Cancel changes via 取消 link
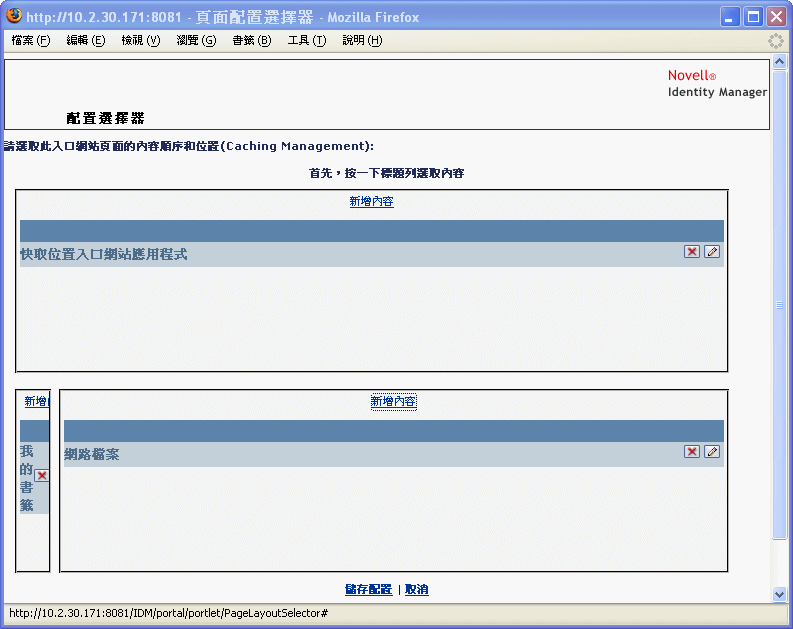The image size is (793, 629). coord(417,590)
